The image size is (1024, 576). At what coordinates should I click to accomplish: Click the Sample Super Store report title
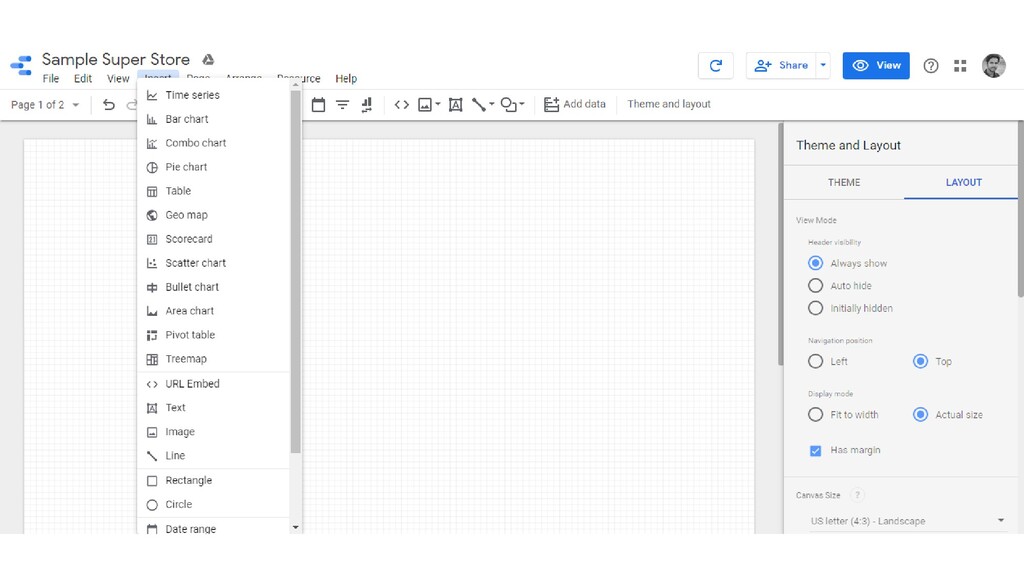click(116, 59)
